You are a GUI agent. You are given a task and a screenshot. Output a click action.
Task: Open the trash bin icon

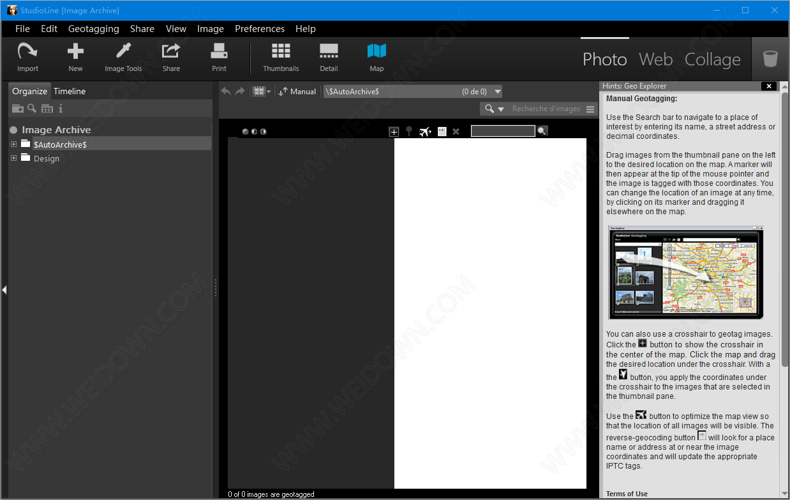(x=770, y=58)
